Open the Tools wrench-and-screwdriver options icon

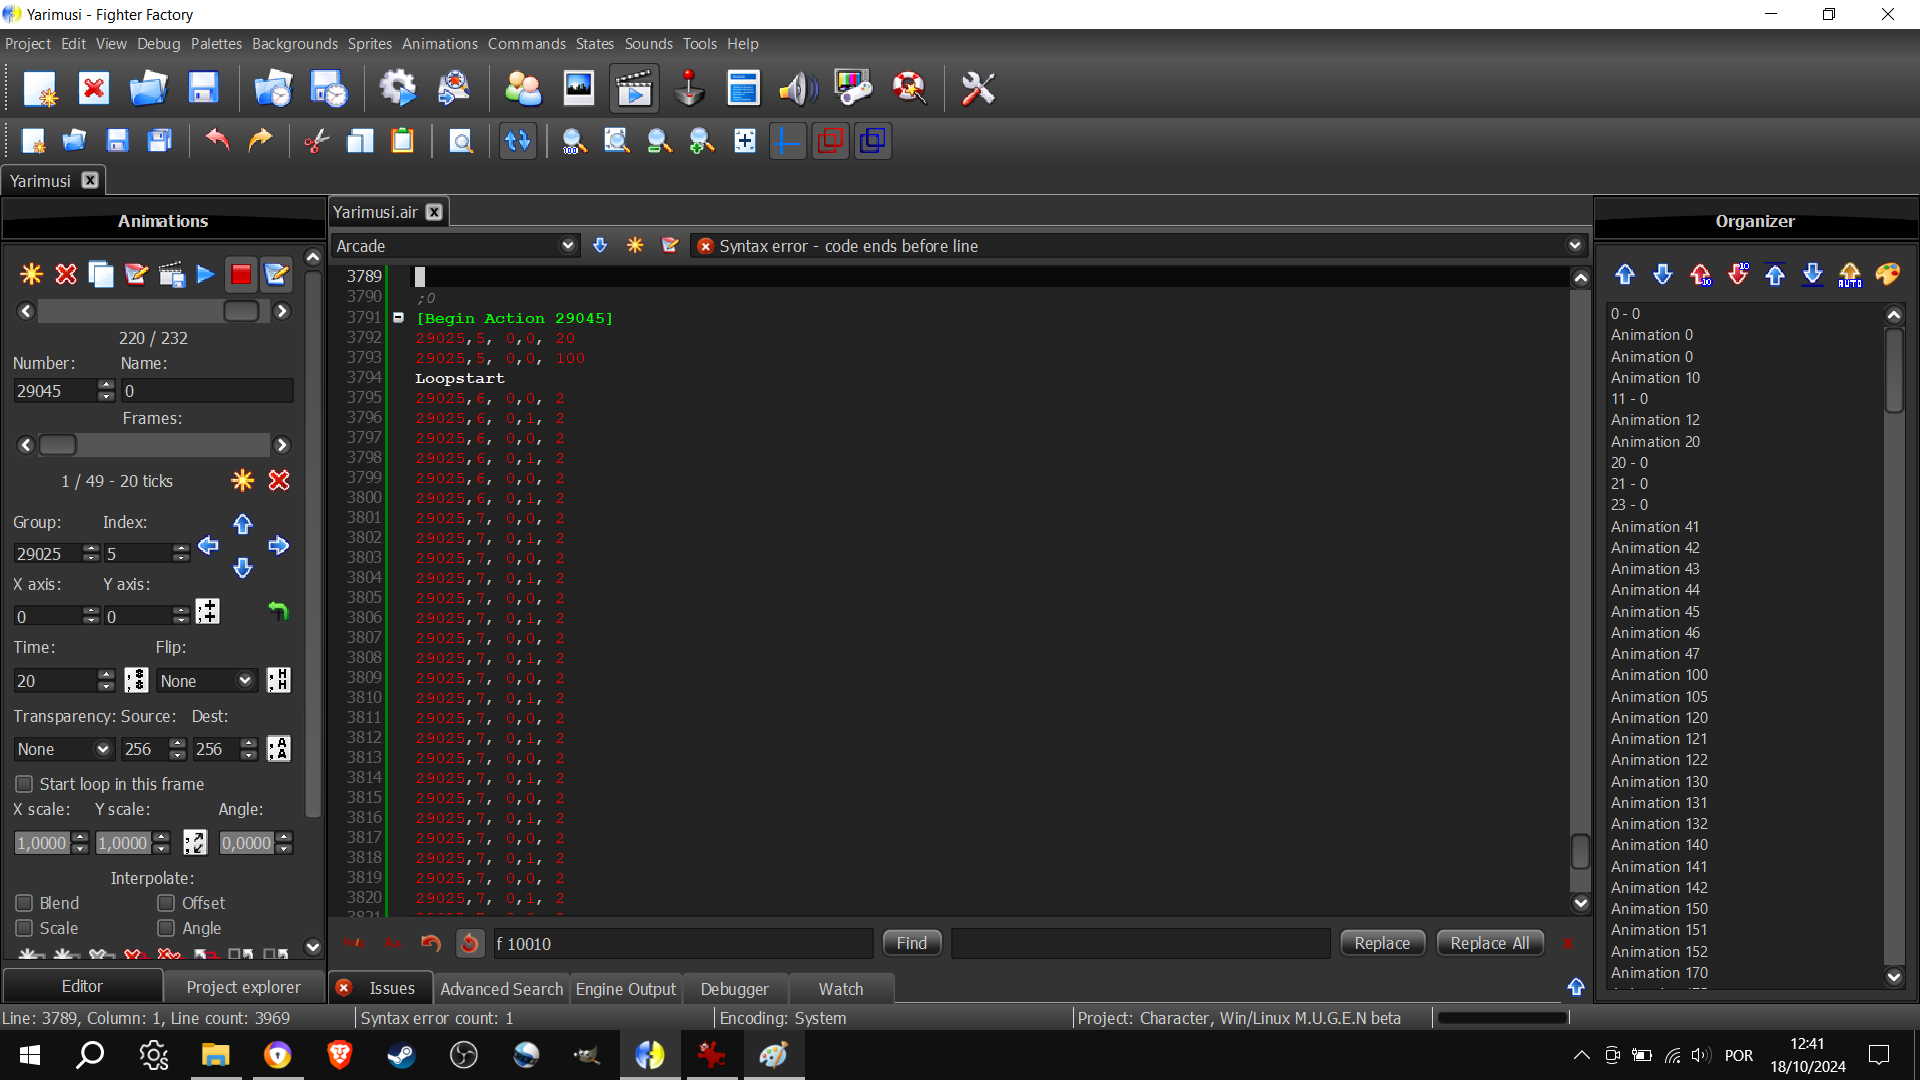pos(978,89)
